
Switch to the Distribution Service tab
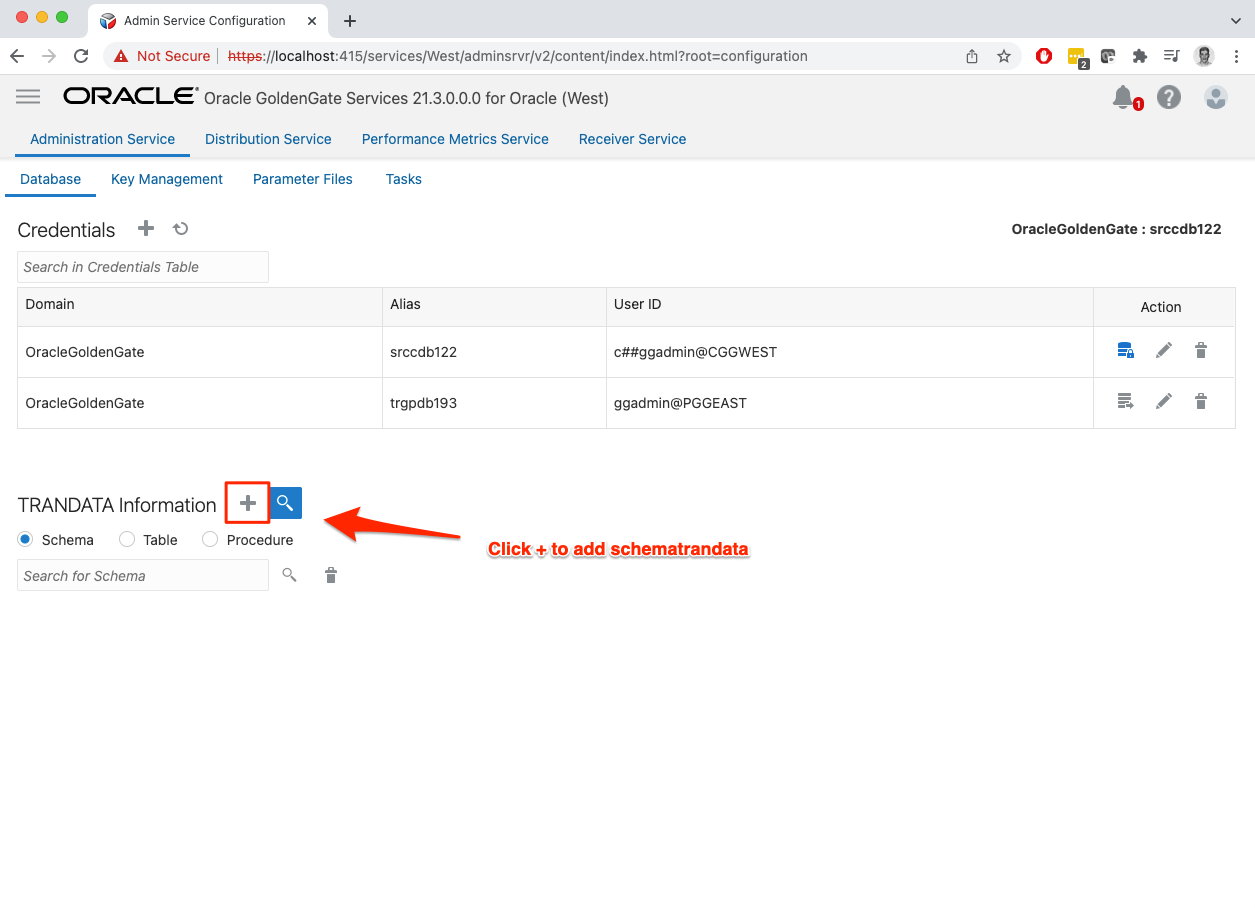point(268,139)
